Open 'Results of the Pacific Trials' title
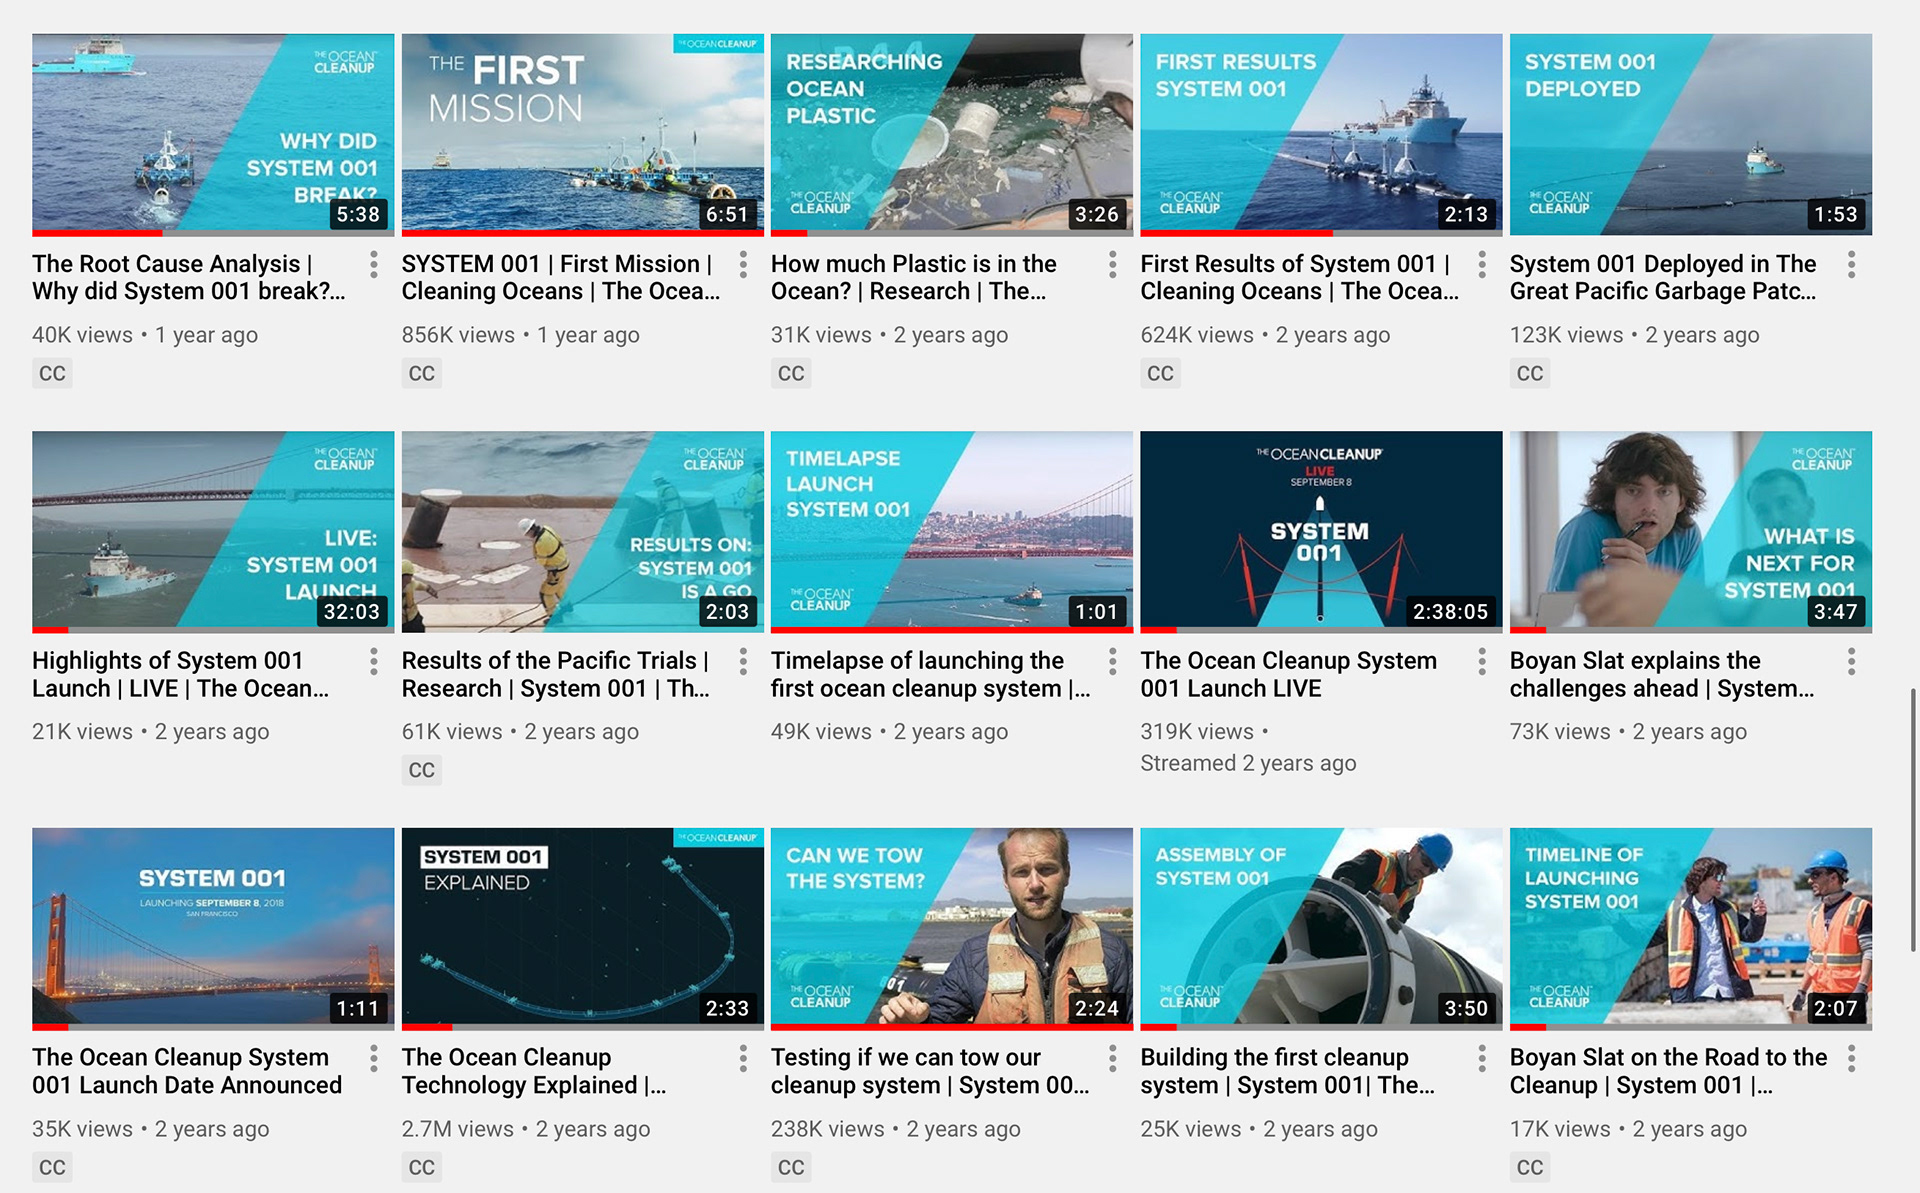 click(x=556, y=675)
